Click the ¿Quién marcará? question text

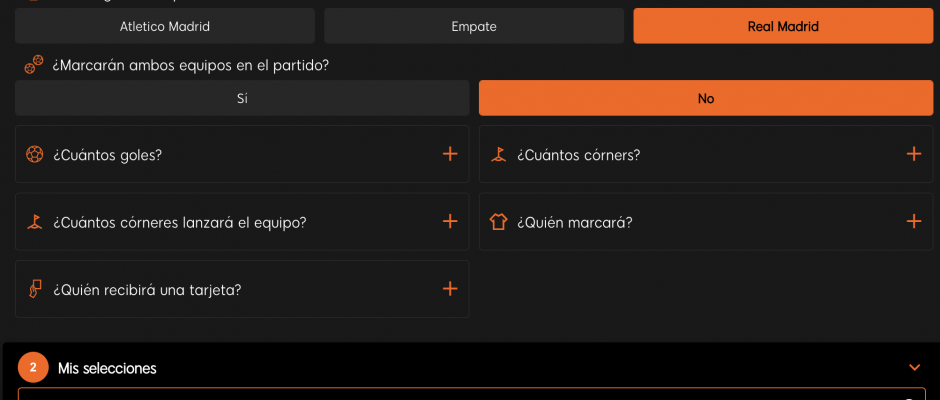(x=574, y=222)
